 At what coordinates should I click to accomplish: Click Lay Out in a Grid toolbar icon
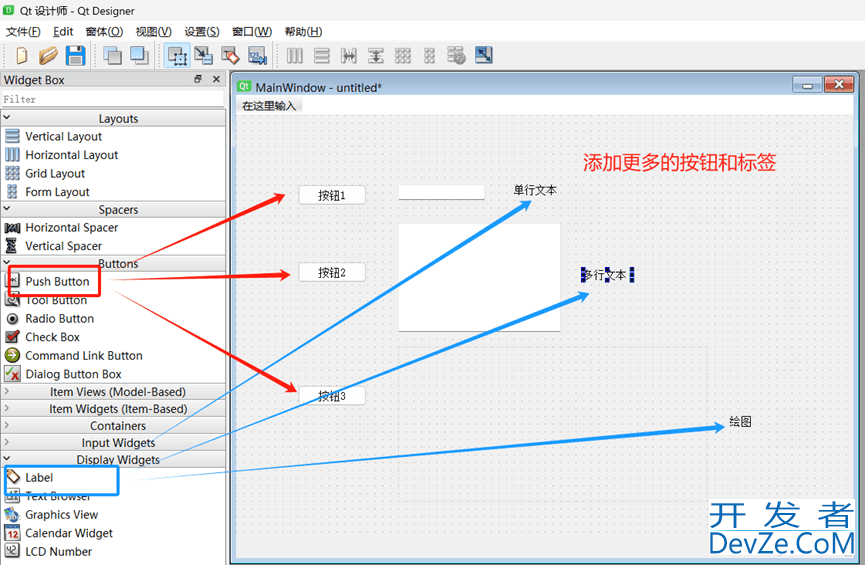click(x=403, y=56)
